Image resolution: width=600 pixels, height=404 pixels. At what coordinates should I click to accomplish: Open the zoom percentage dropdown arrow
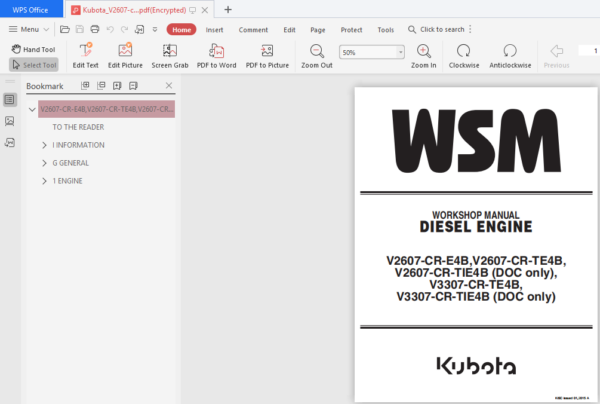(401, 52)
